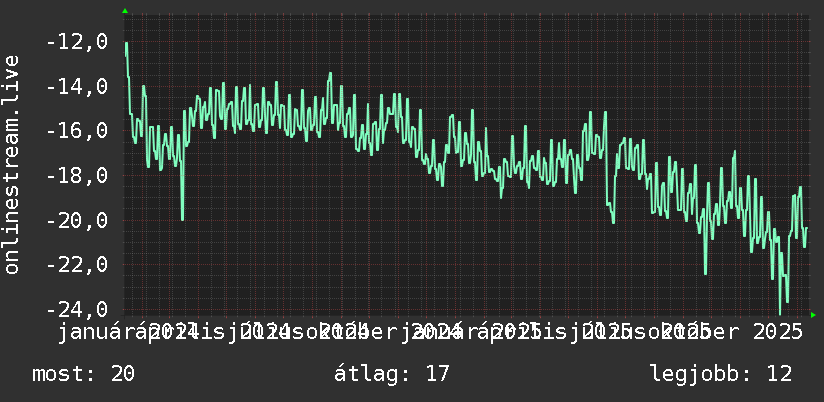This screenshot has width=824, height=402.
Task: Click the -16,0 axis label
Action: coord(77,131)
